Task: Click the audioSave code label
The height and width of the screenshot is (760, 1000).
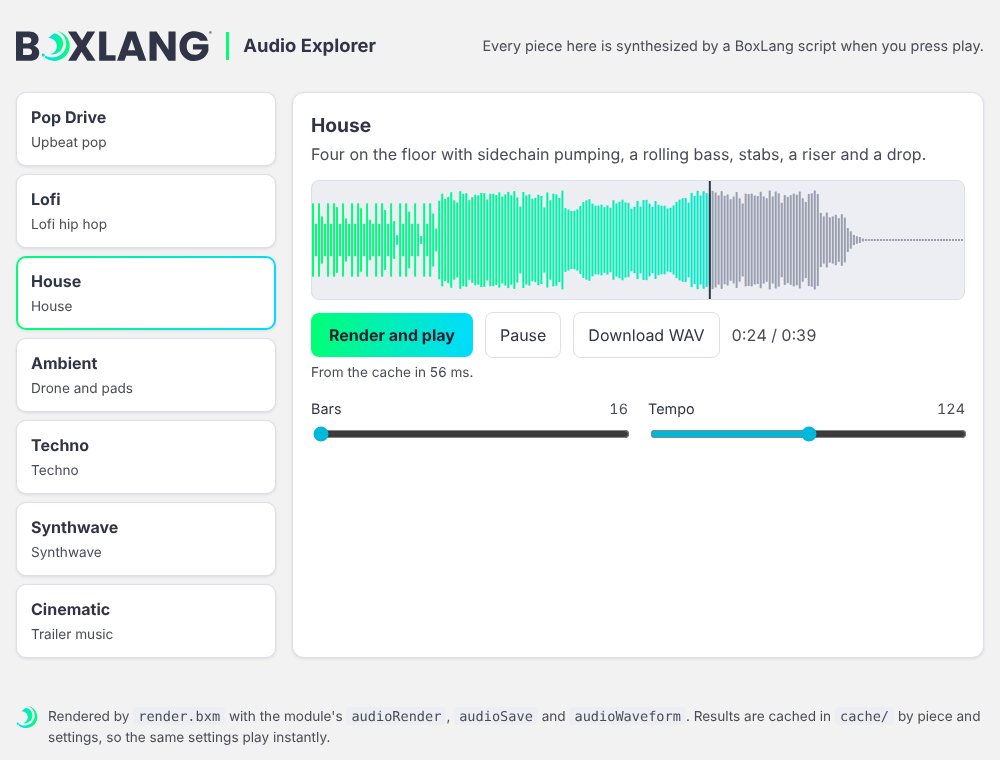Action: [496, 717]
